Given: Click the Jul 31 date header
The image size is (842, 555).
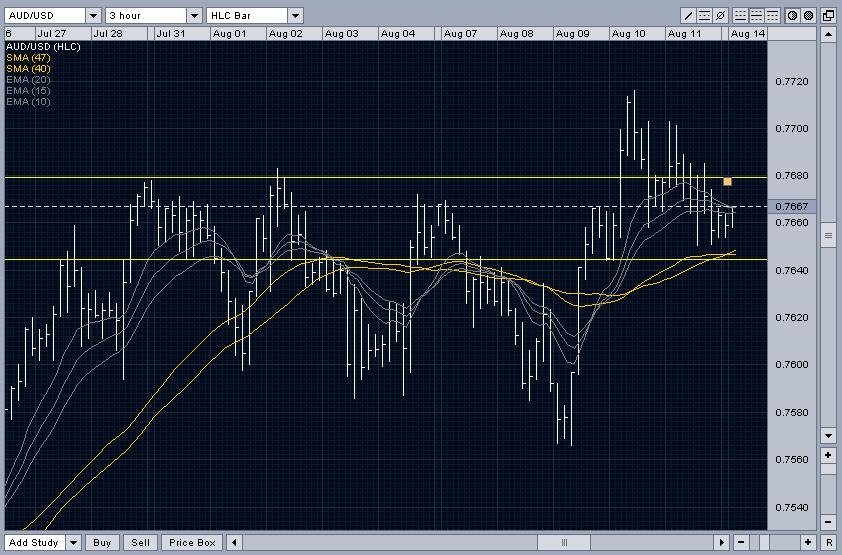Looking at the screenshot, I should click(171, 34).
